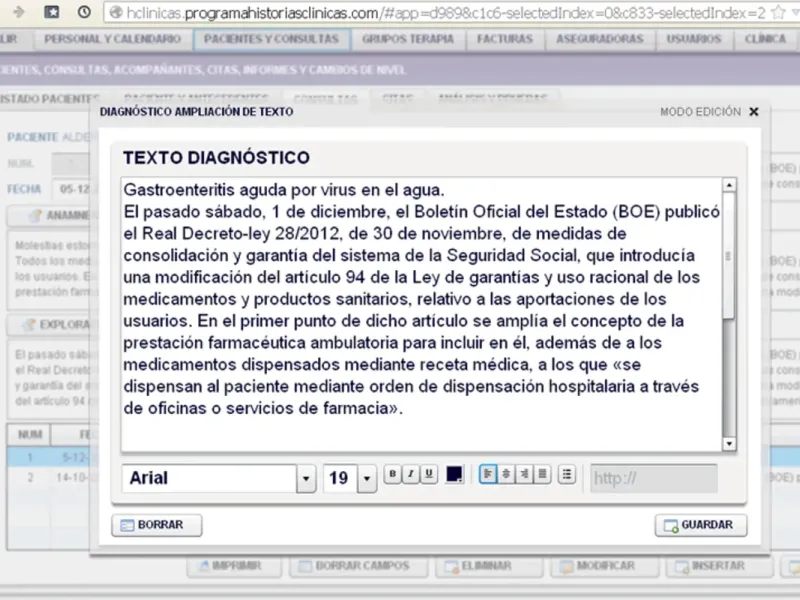Click the Insertar button in background page
Viewport: 800px width, 600px height.
tap(719, 566)
